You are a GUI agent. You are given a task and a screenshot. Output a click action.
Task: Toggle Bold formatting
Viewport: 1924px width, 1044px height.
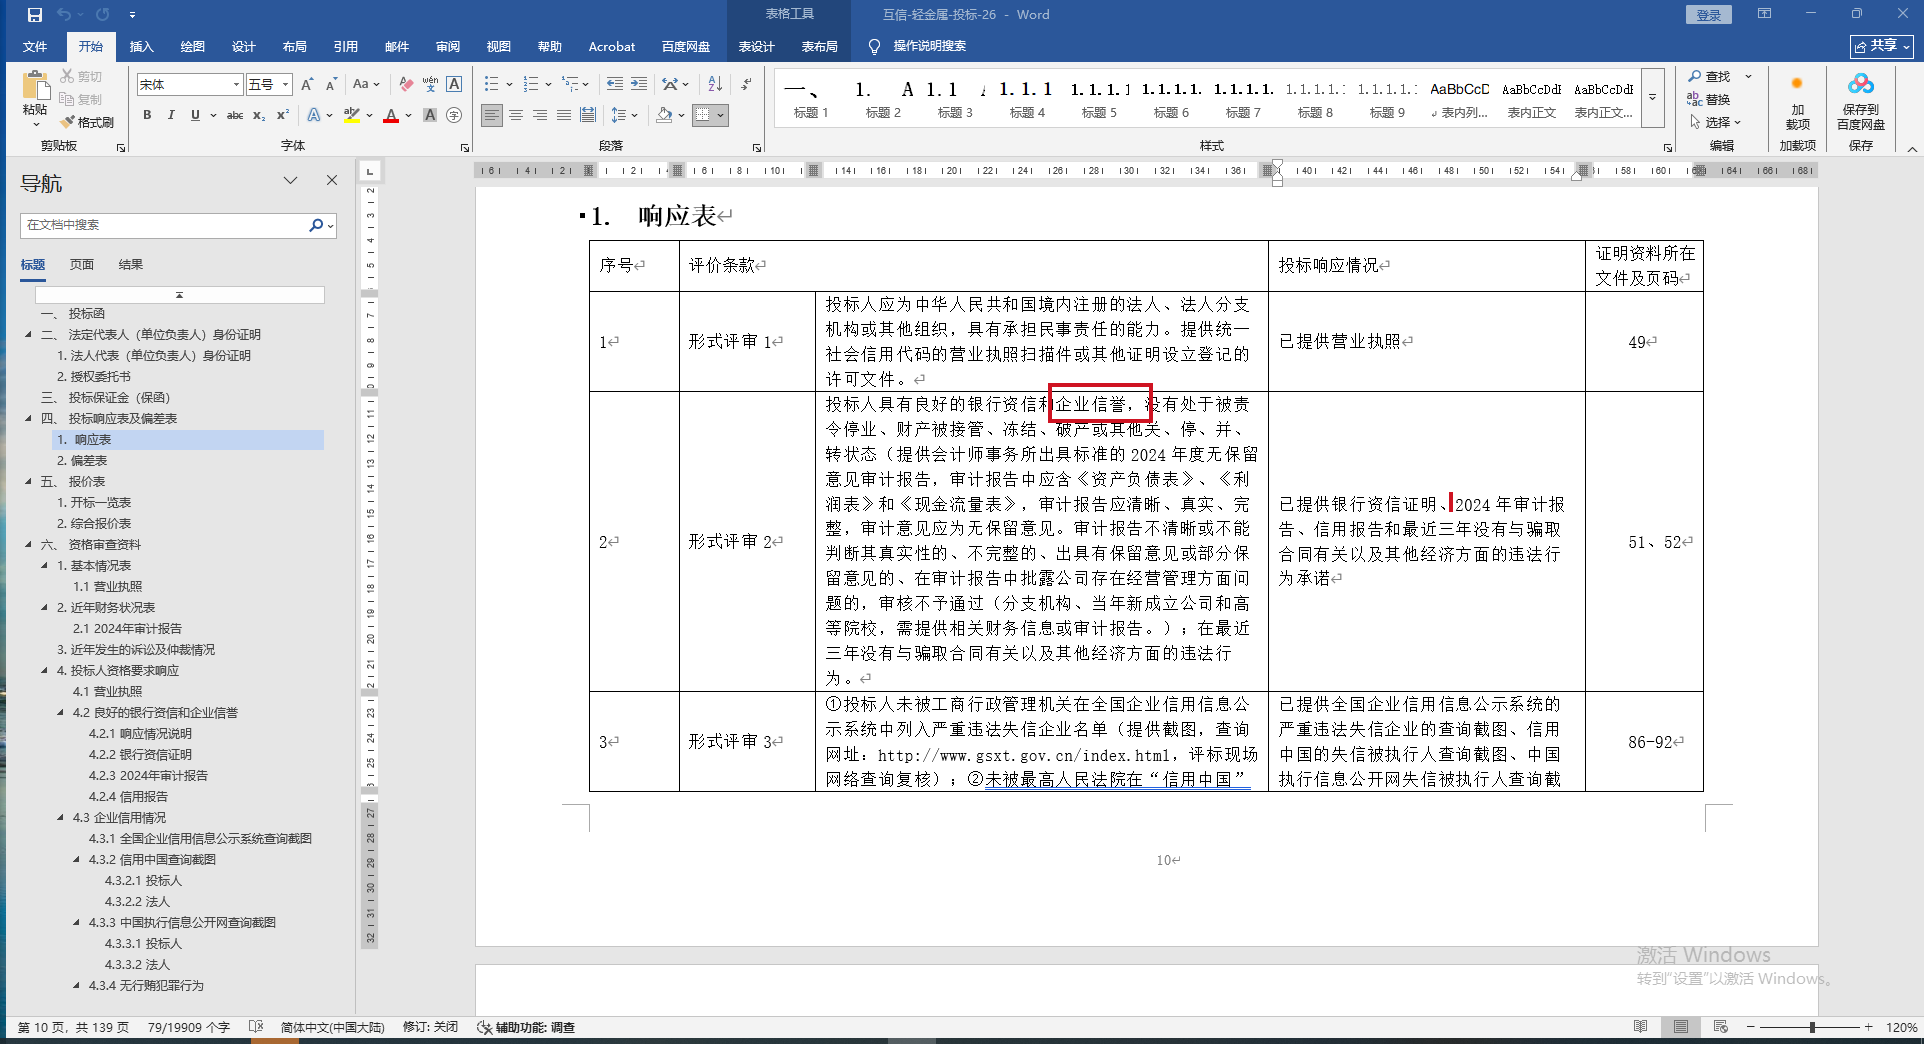pyautogui.click(x=147, y=115)
